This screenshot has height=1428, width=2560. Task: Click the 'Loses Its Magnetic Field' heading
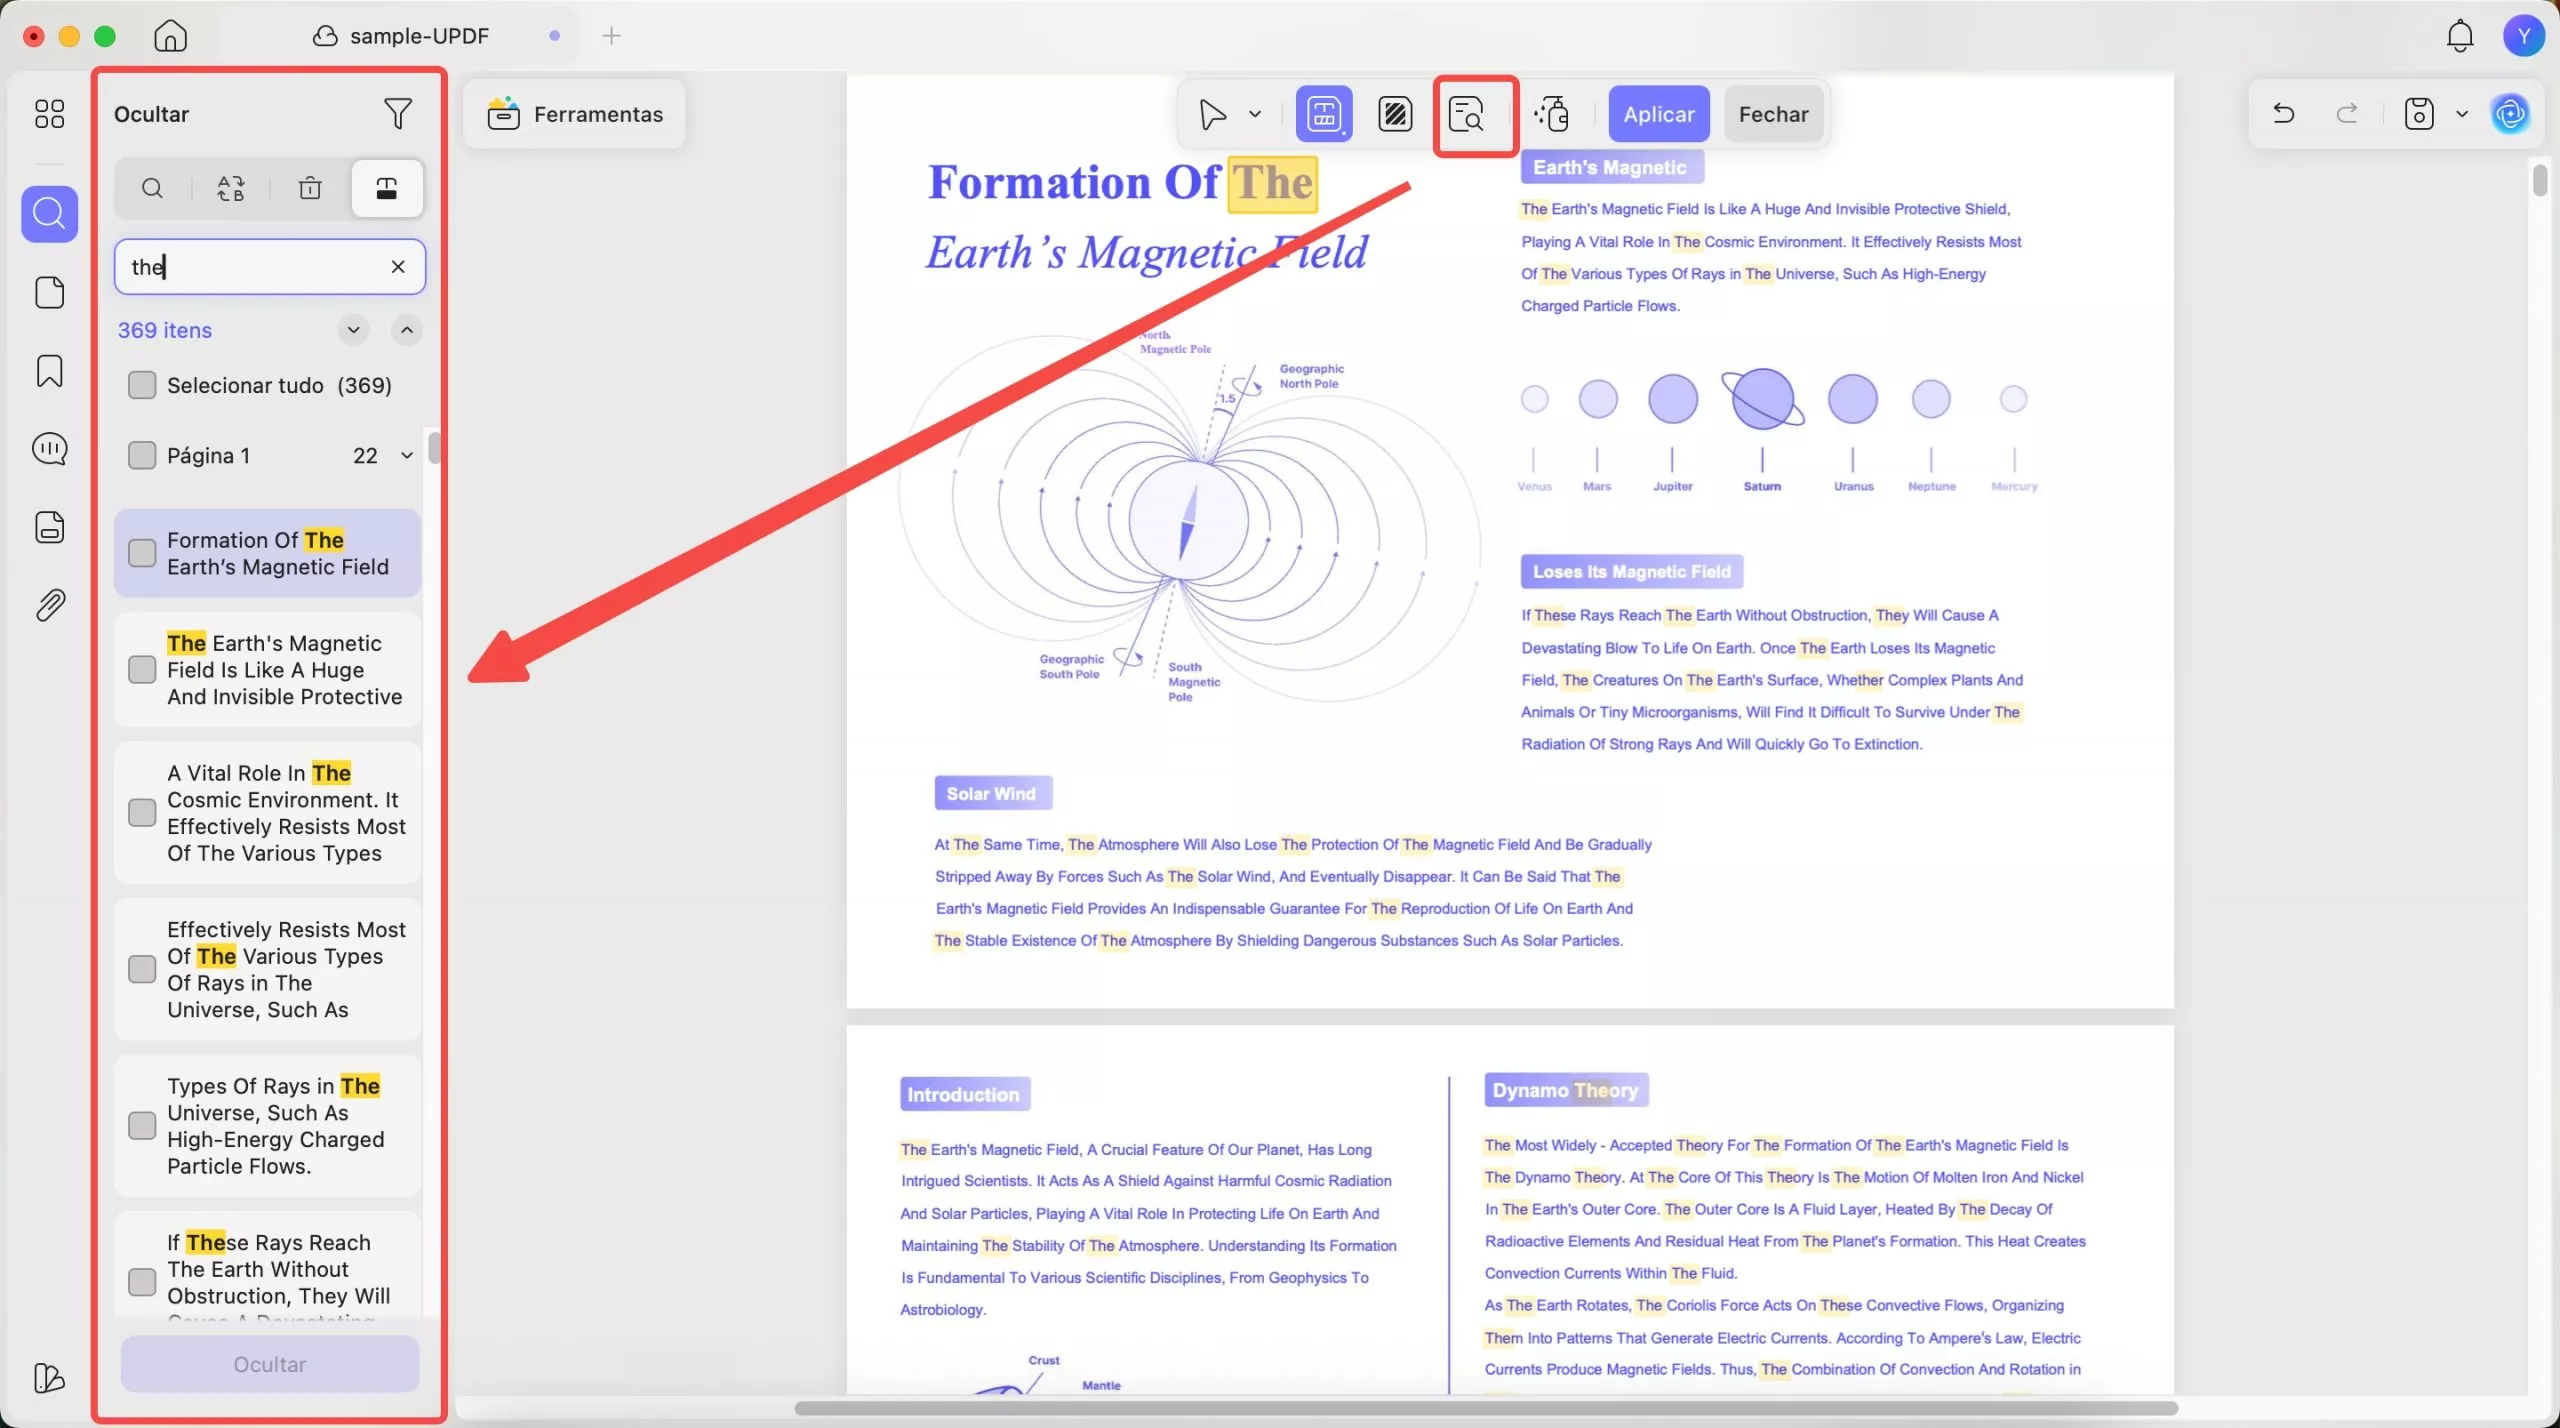[x=1631, y=572]
